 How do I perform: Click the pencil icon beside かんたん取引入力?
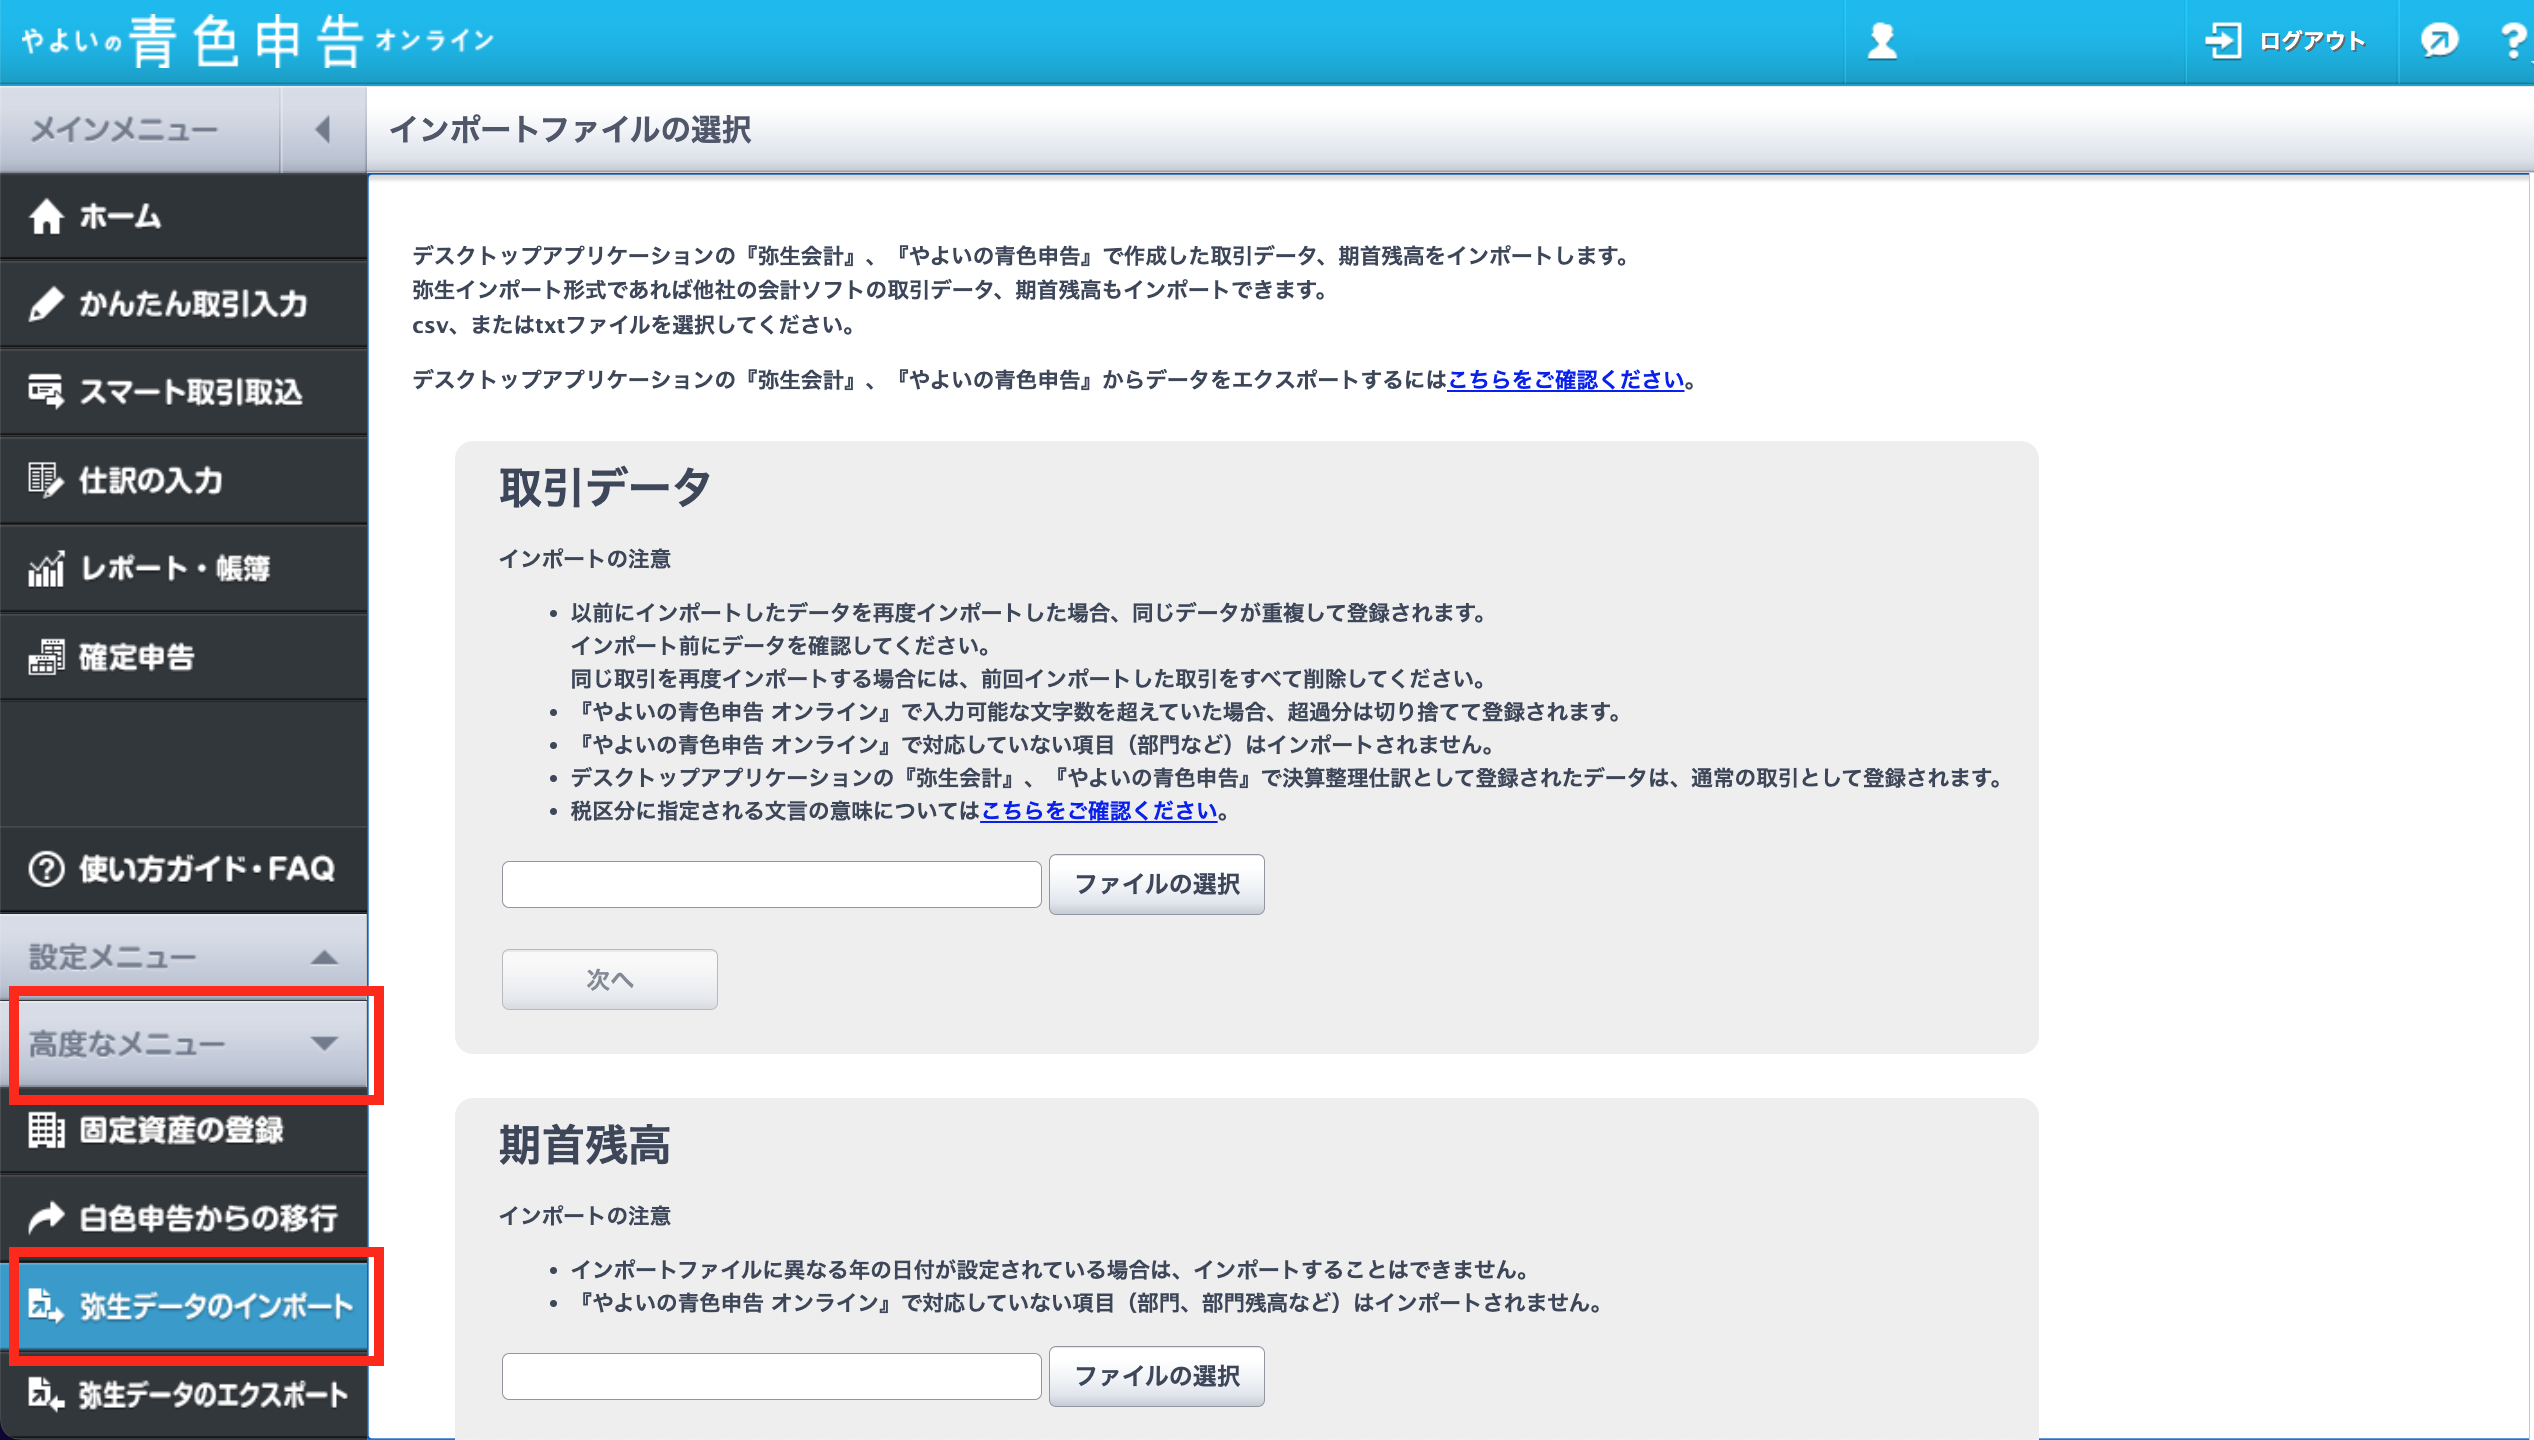coord(46,304)
